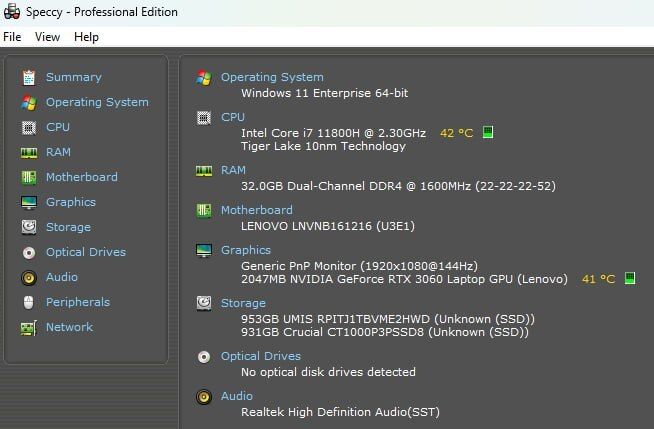654x429 pixels.
Task: Click the Optical Drives disc icon in sidebar
Action: pyautogui.click(x=29, y=253)
